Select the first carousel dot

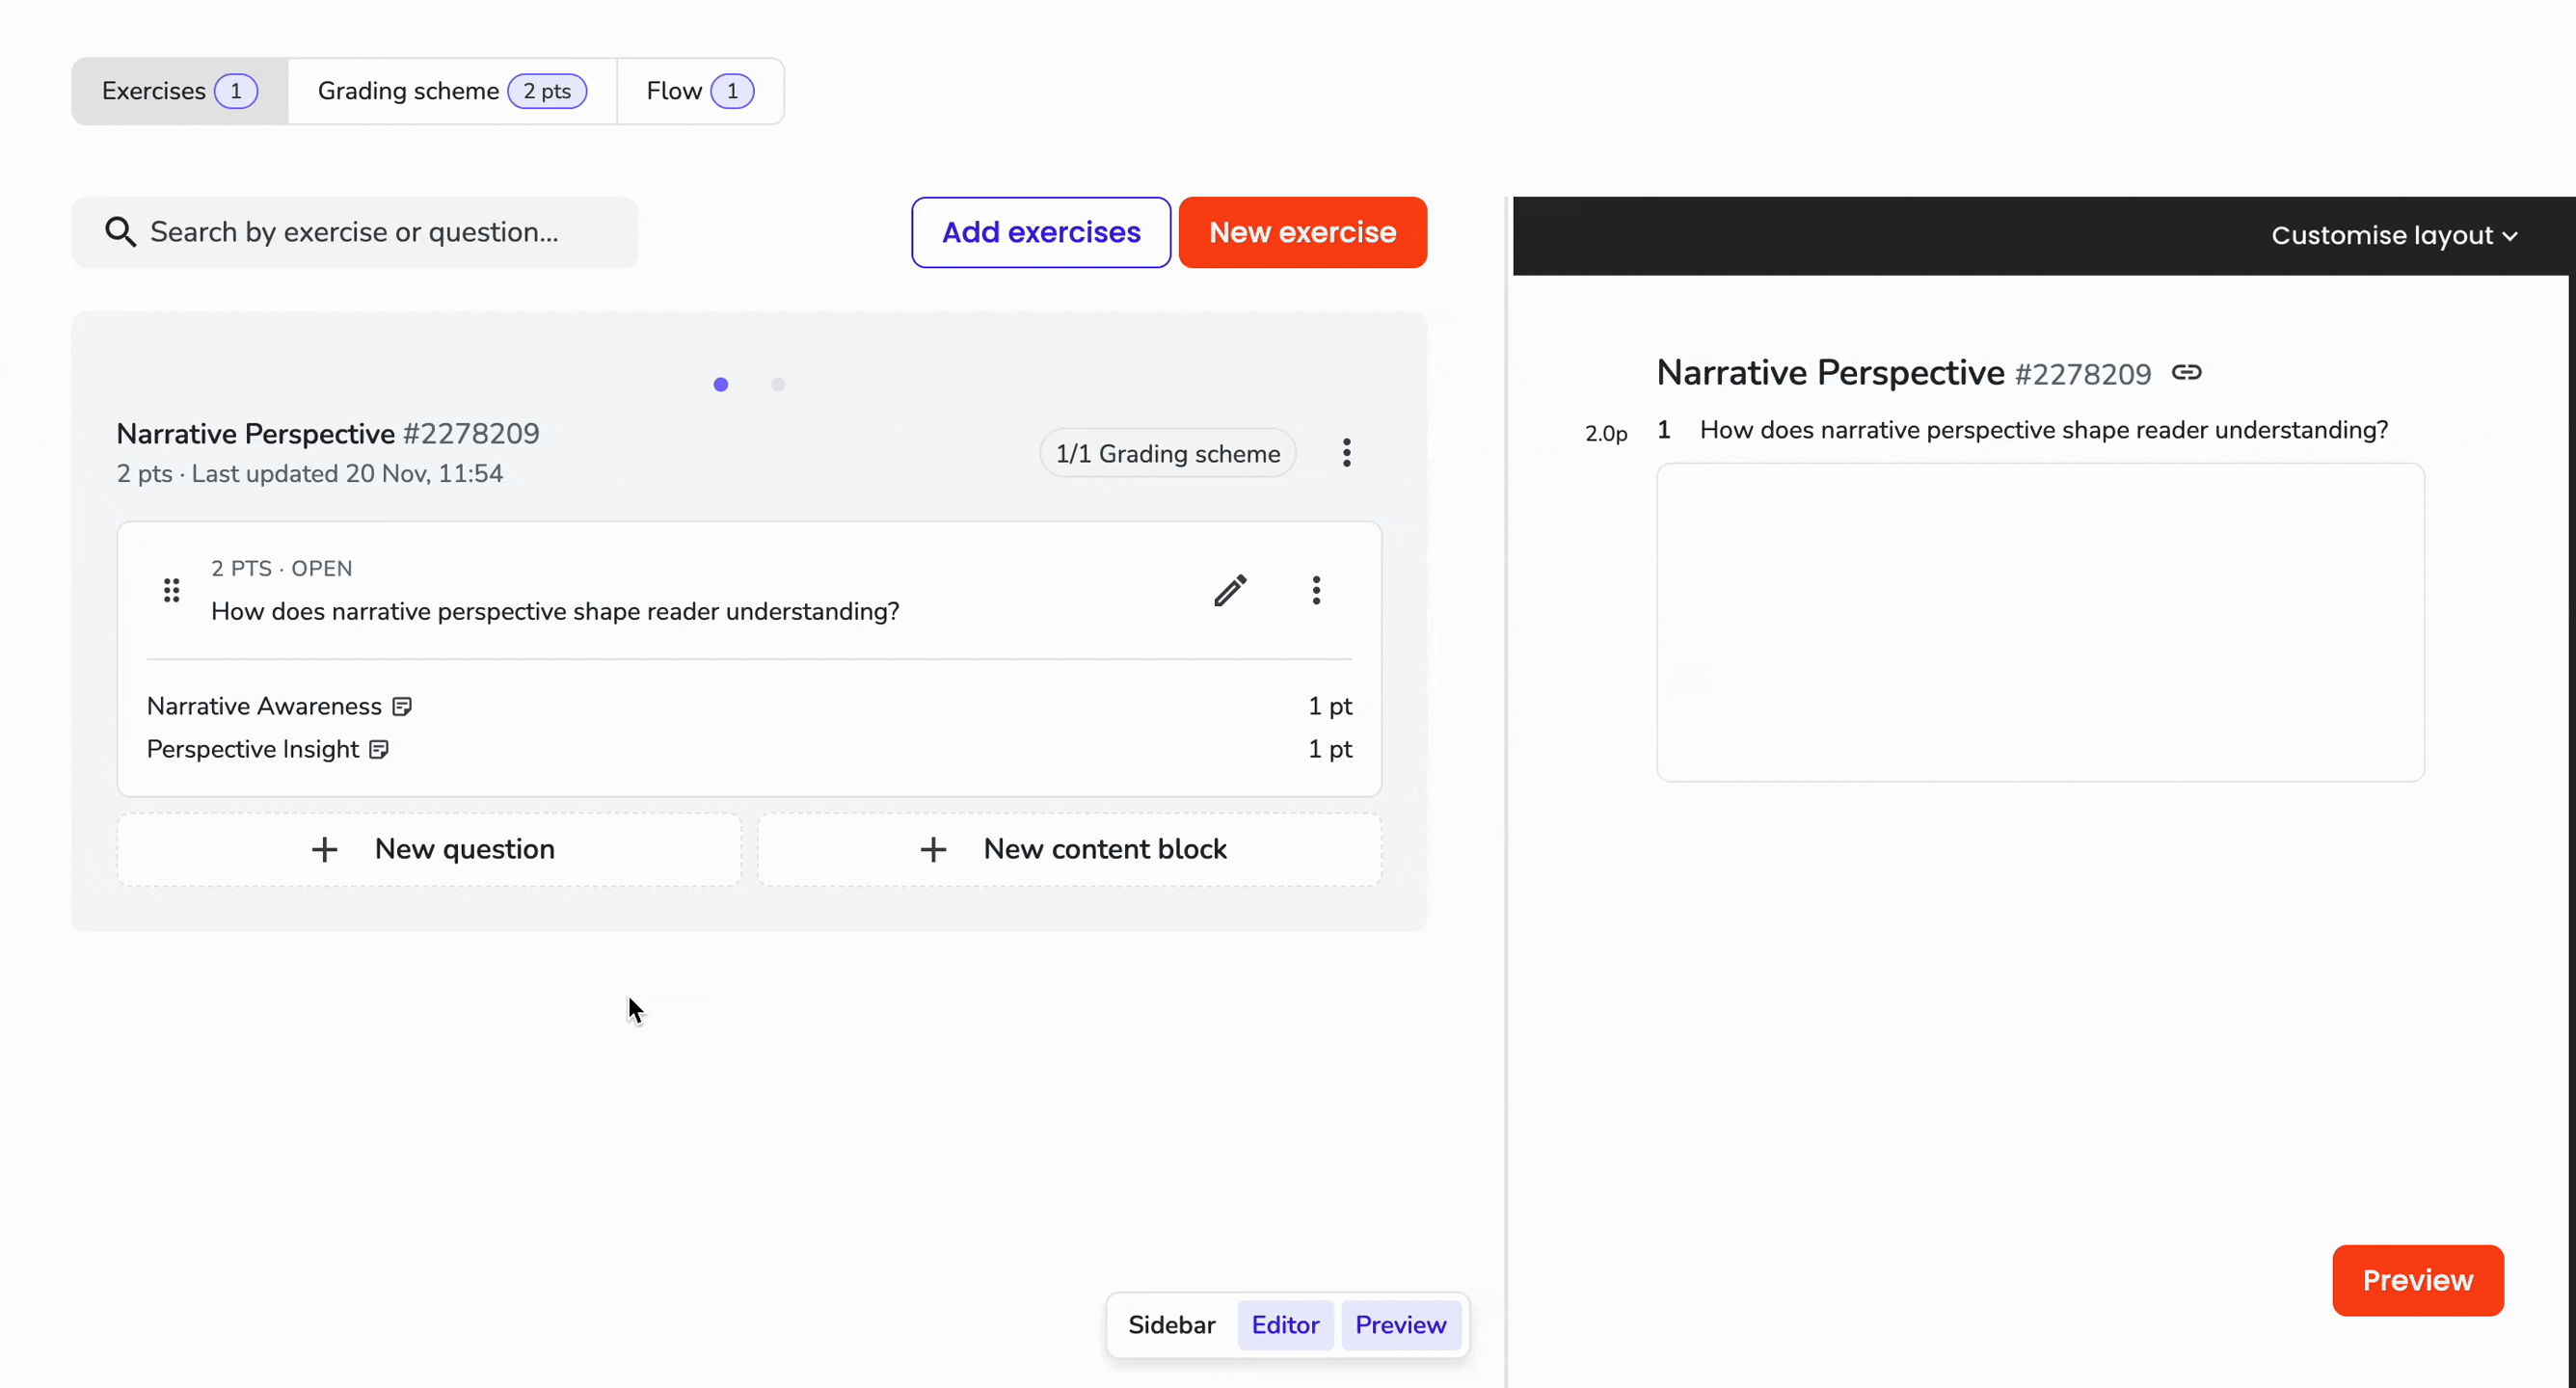(721, 385)
